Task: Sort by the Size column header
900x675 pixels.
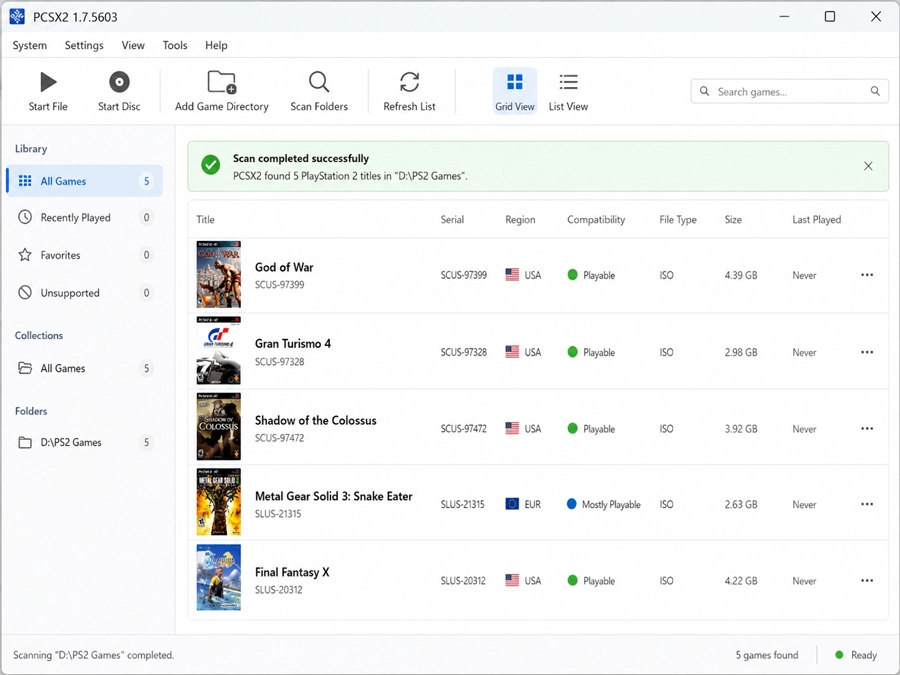Action: click(733, 219)
